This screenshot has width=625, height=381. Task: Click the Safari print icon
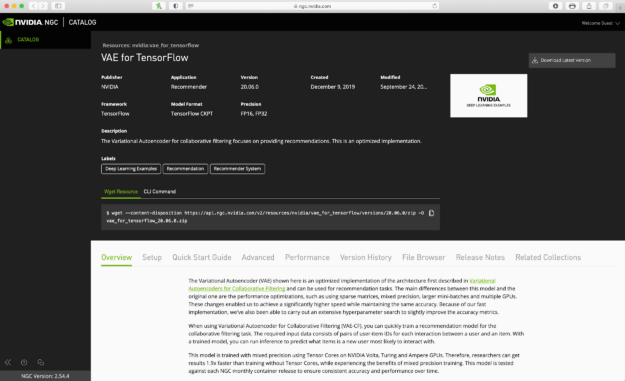(x=572, y=6)
